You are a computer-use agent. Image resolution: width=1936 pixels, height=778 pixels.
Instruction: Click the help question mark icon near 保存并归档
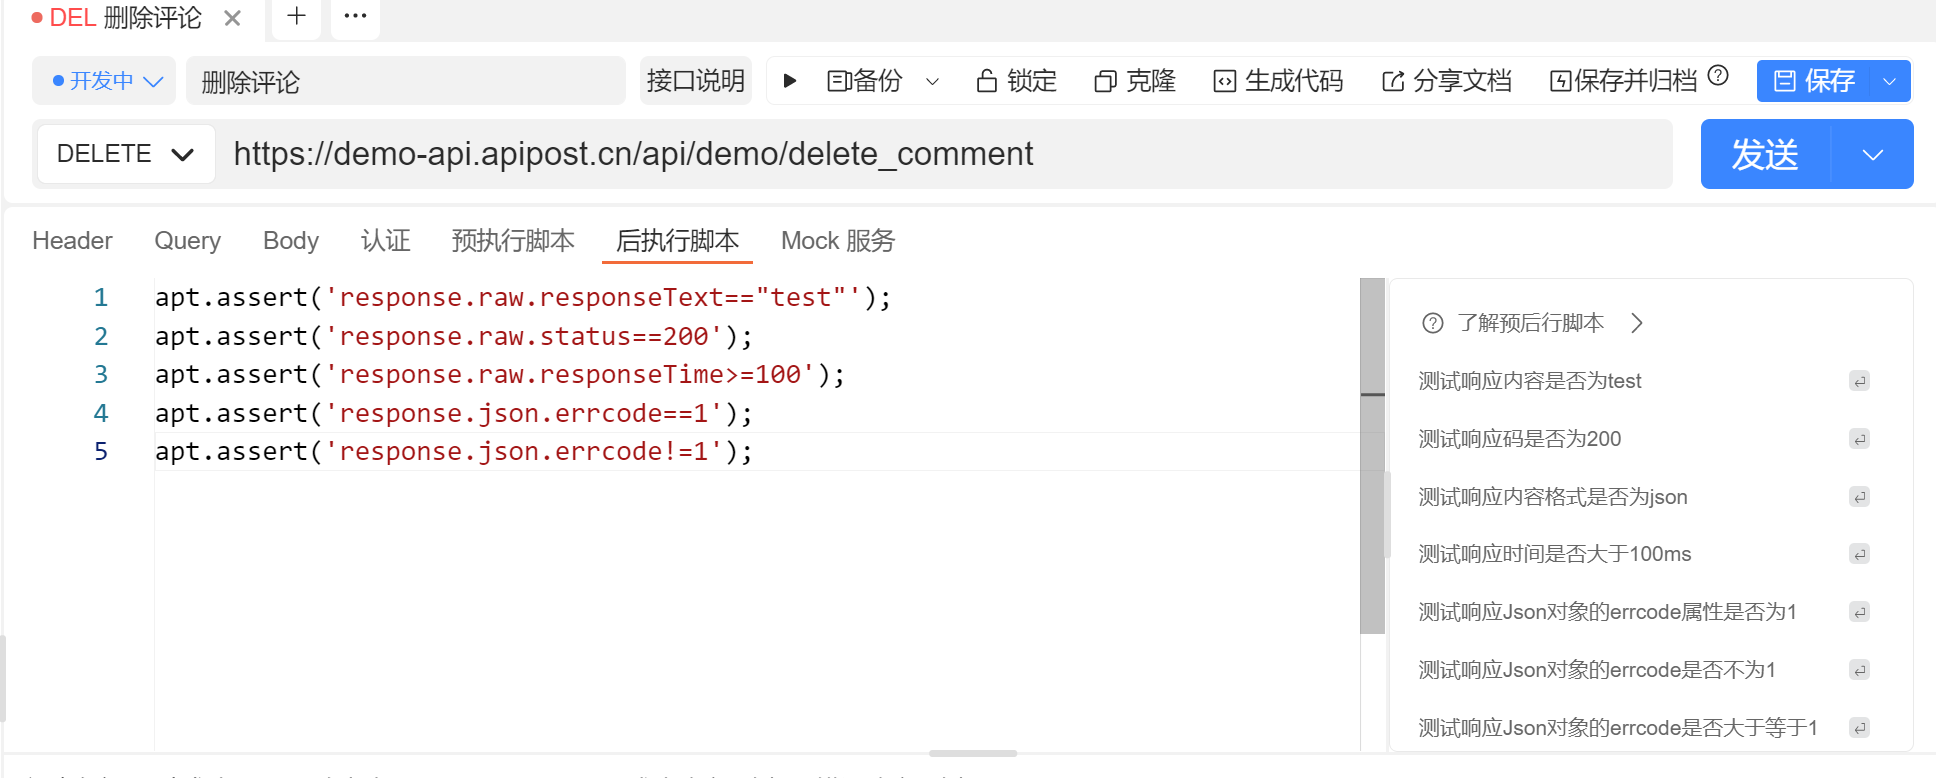(x=1718, y=76)
